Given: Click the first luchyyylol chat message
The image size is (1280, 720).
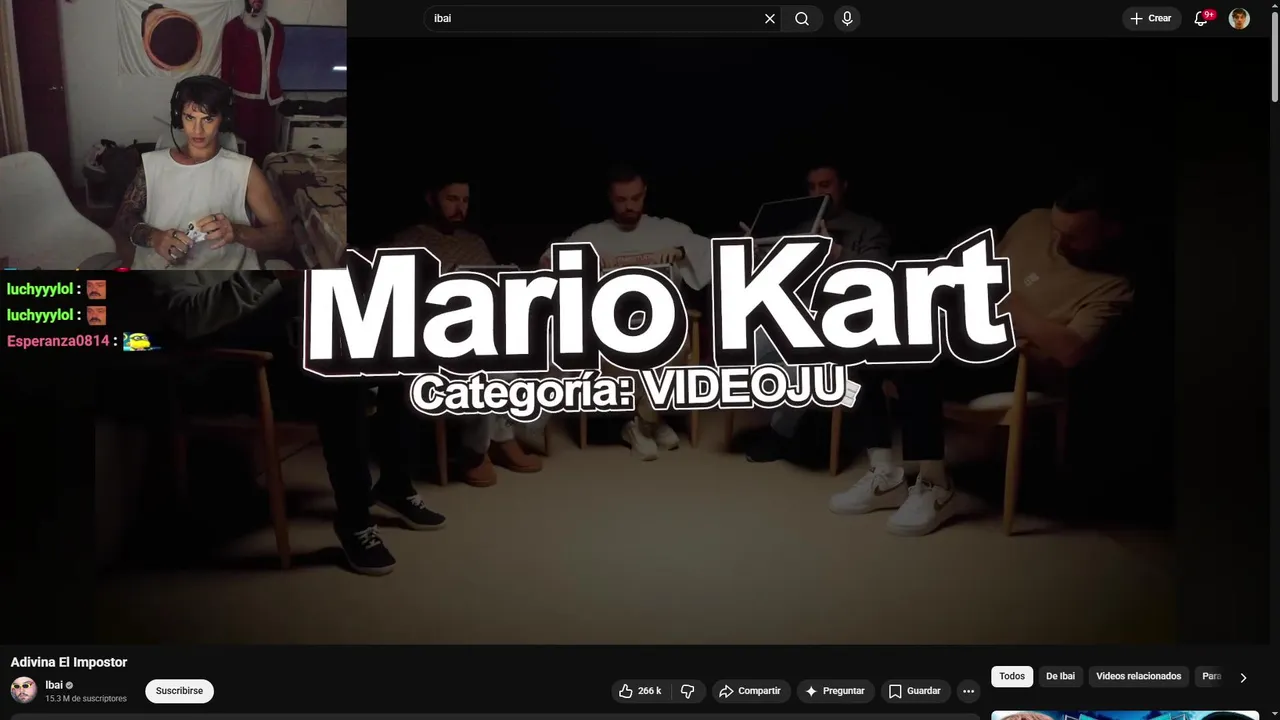Looking at the screenshot, I should coord(56,289).
